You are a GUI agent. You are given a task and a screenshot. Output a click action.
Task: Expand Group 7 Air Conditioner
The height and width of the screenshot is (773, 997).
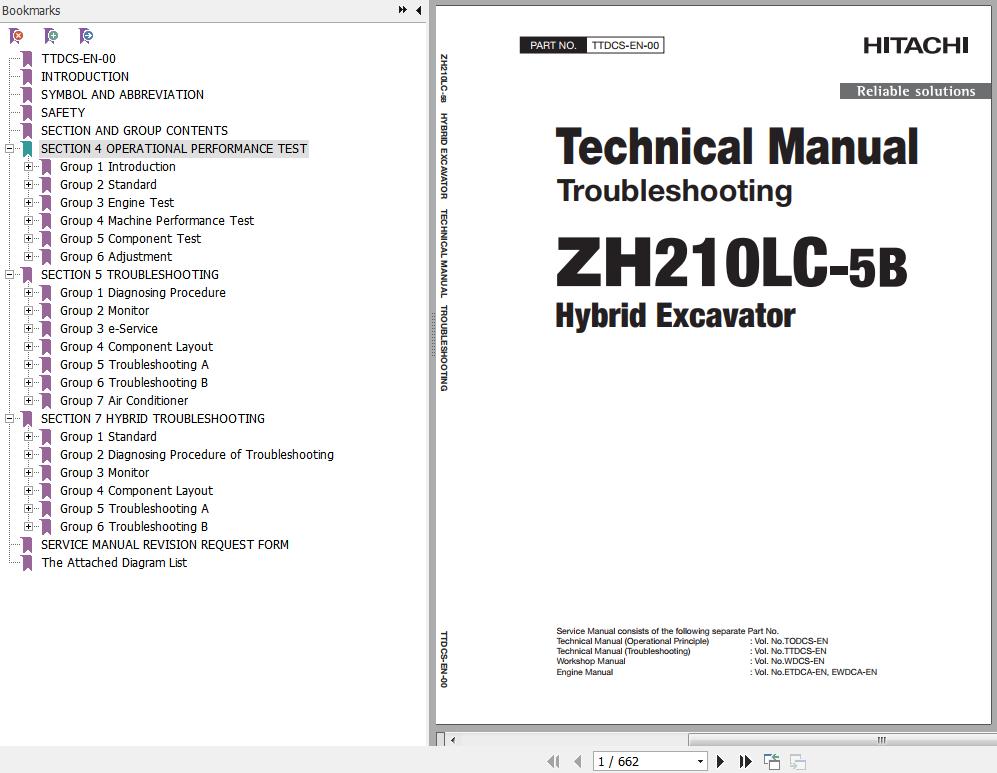point(28,400)
